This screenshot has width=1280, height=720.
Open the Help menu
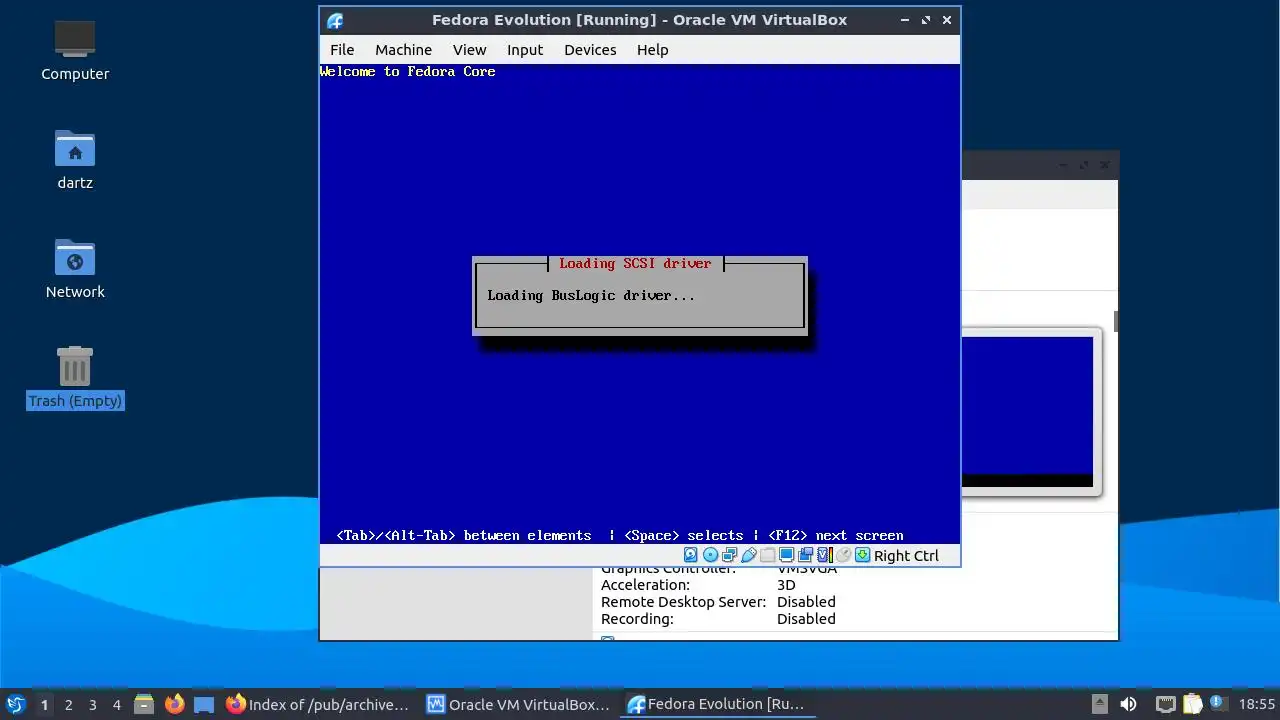coord(652,50)
